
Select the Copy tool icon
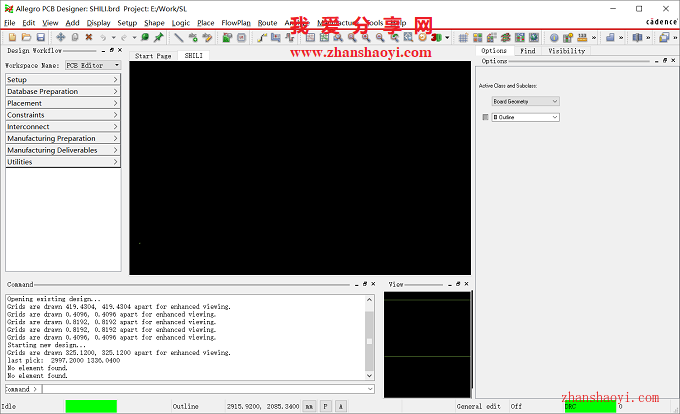point(75,38)
